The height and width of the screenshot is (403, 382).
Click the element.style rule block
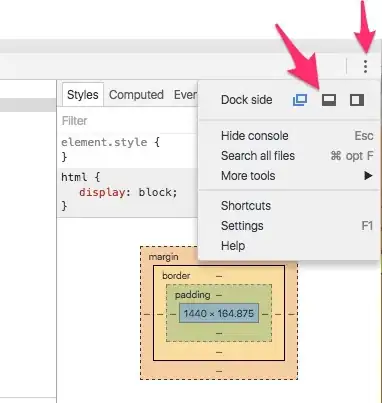point(128,149)
